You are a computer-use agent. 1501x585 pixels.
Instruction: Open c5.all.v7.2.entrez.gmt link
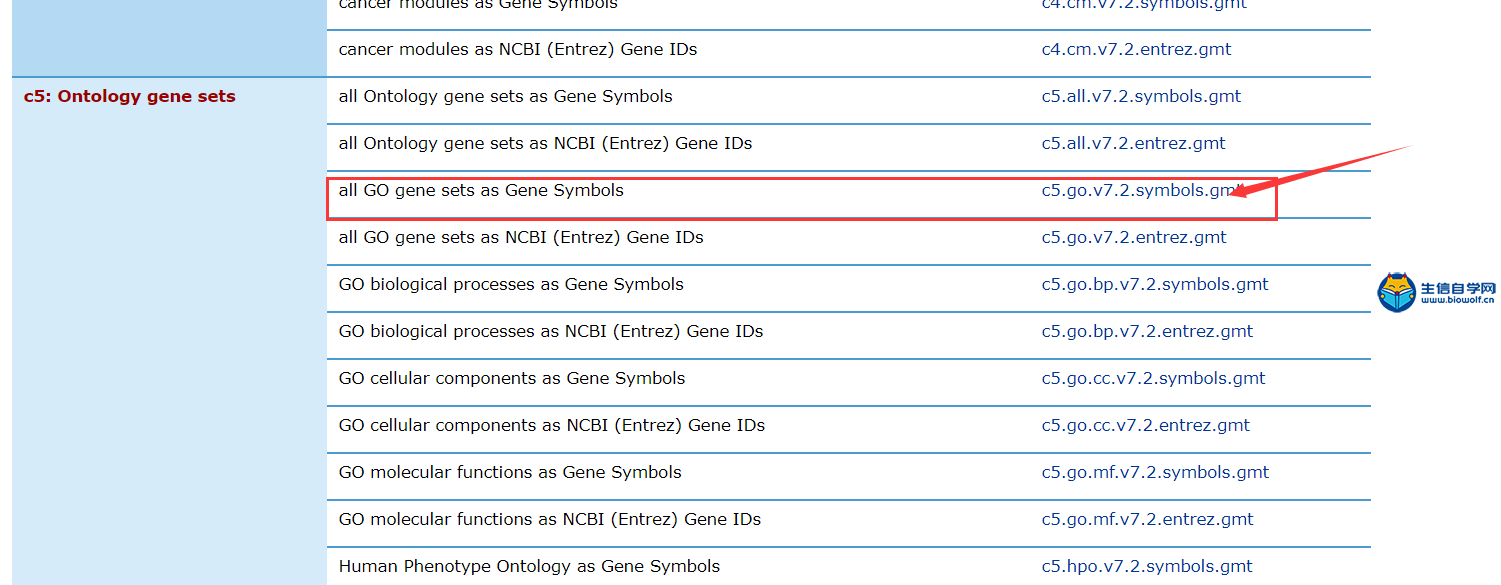pos(1133,144)
